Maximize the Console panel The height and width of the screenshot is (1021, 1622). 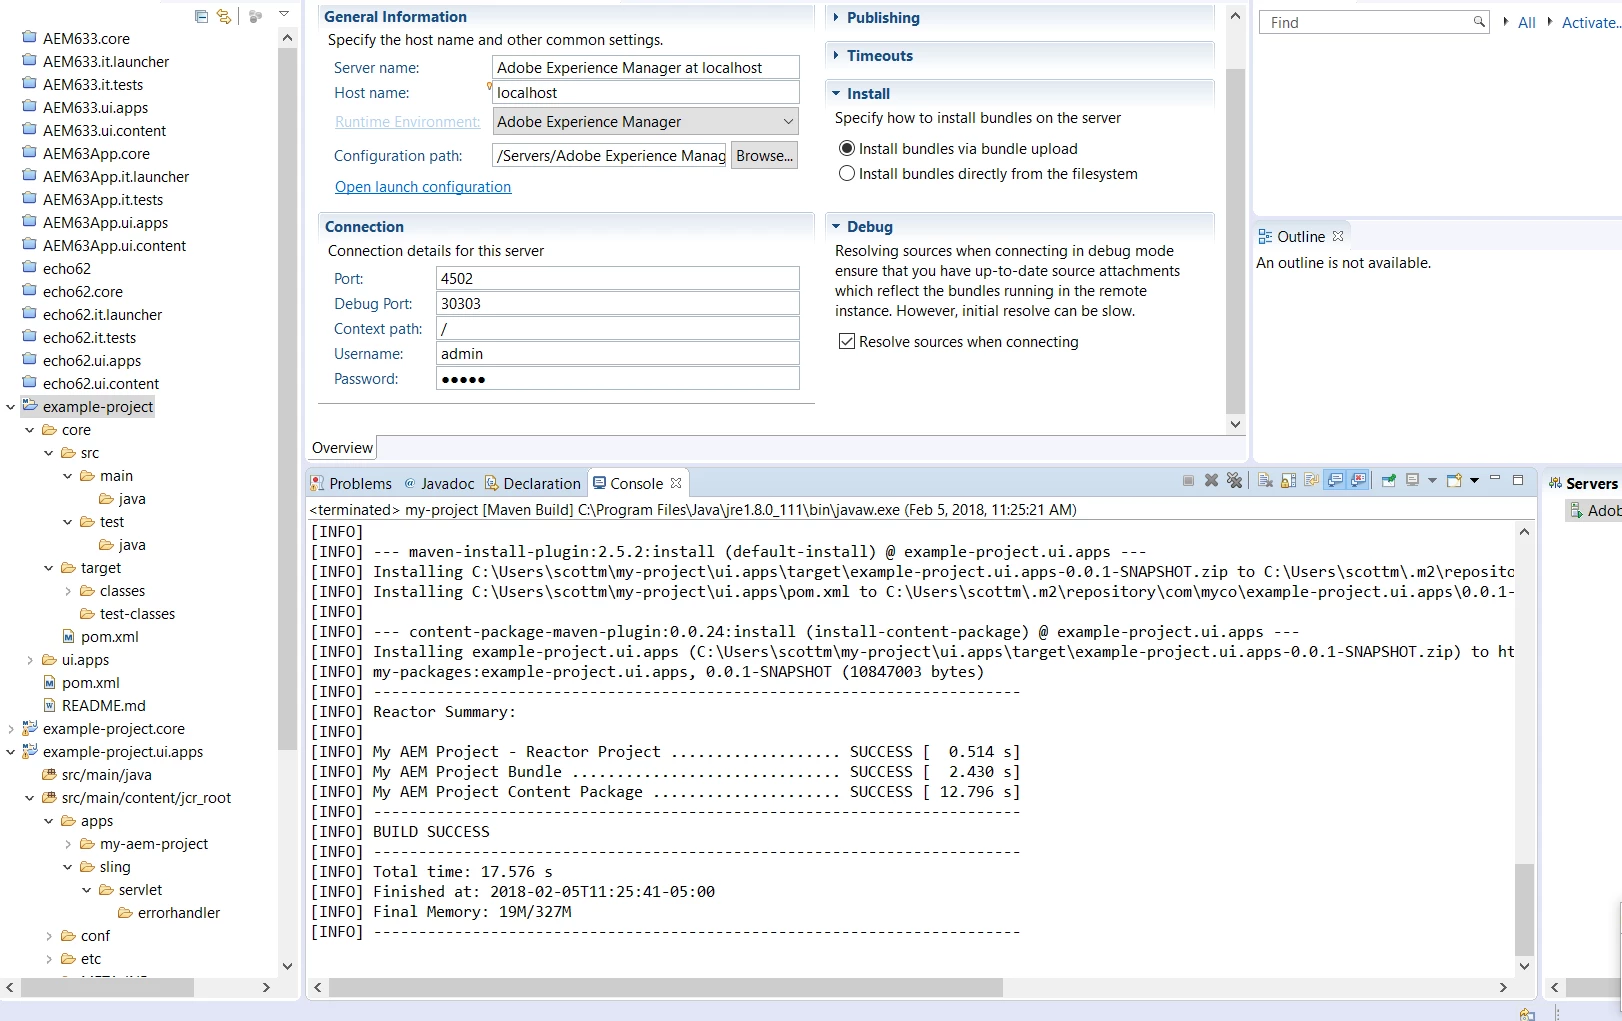tap(1518, 480)
